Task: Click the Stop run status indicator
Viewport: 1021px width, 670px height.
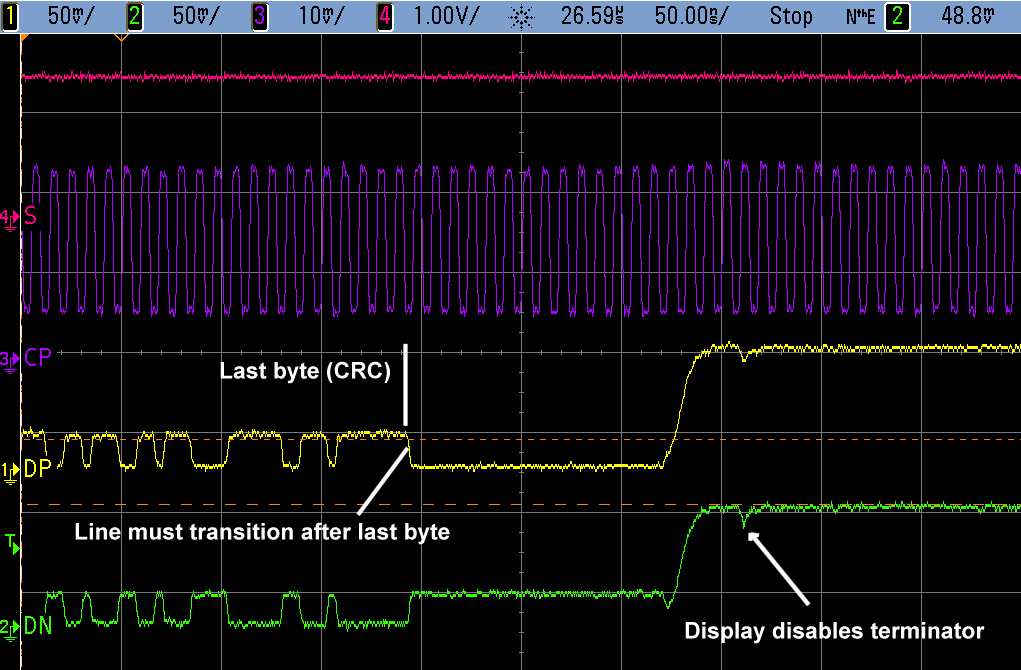Action: pyautogui.click(x=791, y=16)
